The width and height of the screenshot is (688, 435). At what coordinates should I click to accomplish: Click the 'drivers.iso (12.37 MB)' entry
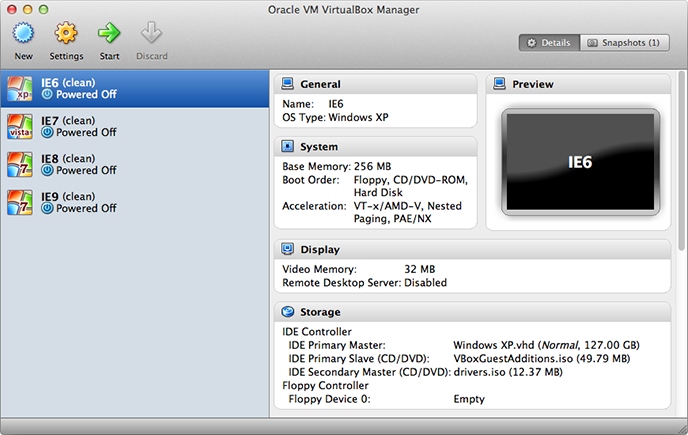508,372
